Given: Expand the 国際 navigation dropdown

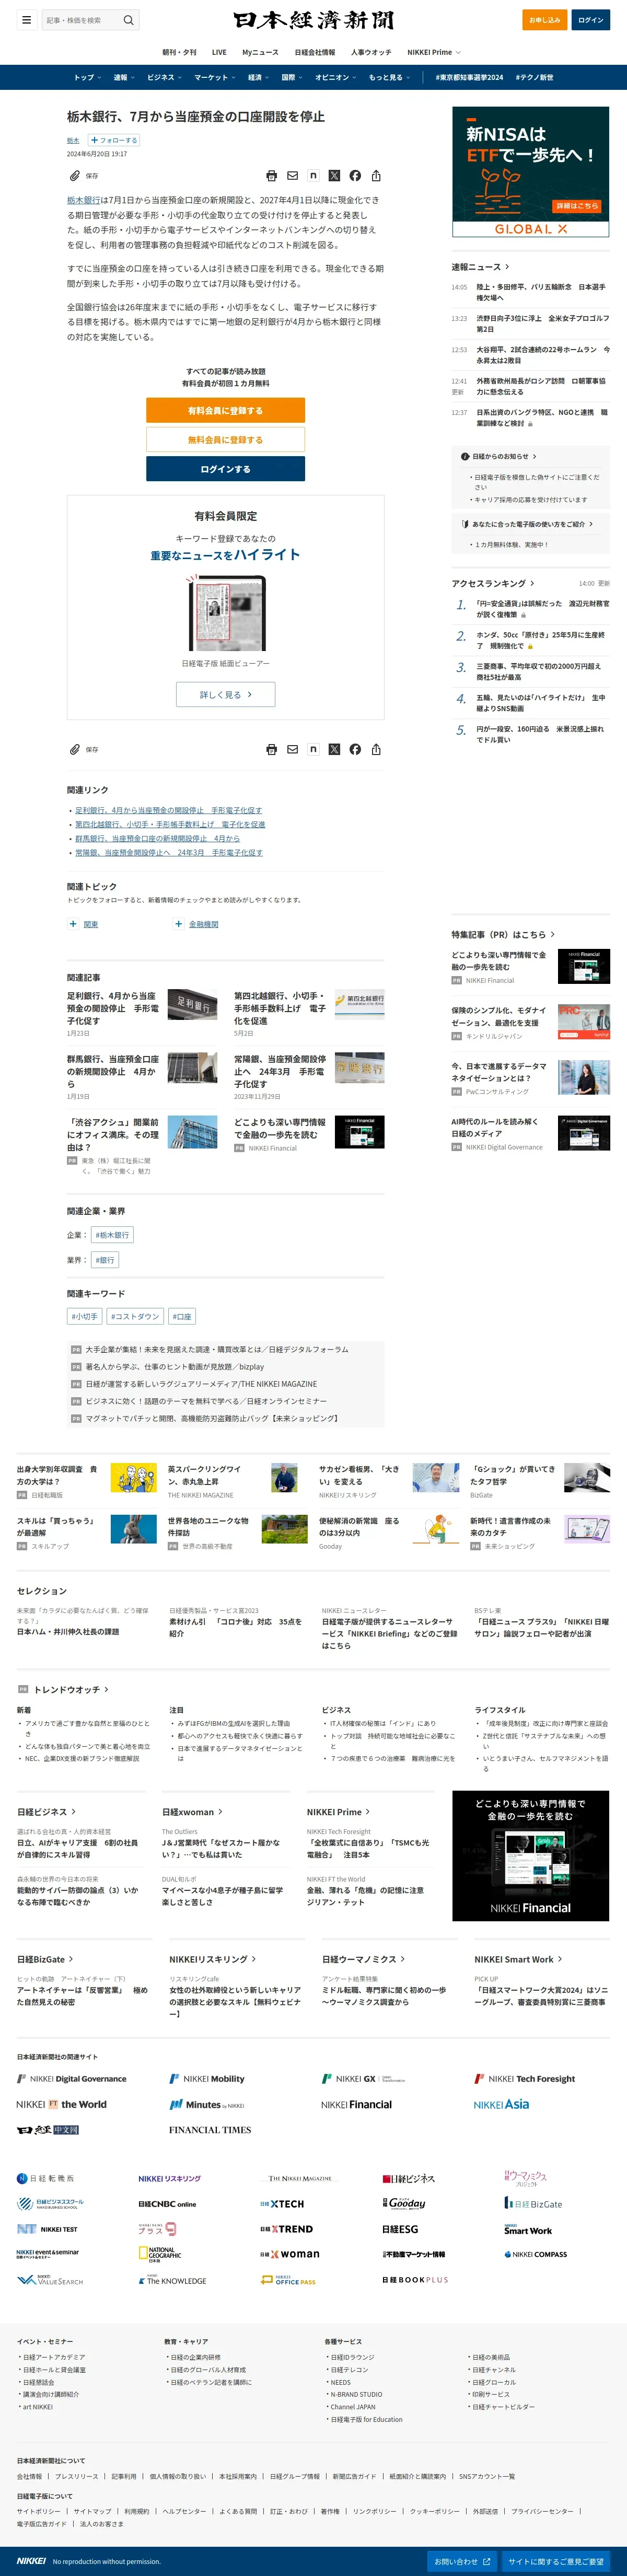Looking at the screenshot, I should 292,77.
